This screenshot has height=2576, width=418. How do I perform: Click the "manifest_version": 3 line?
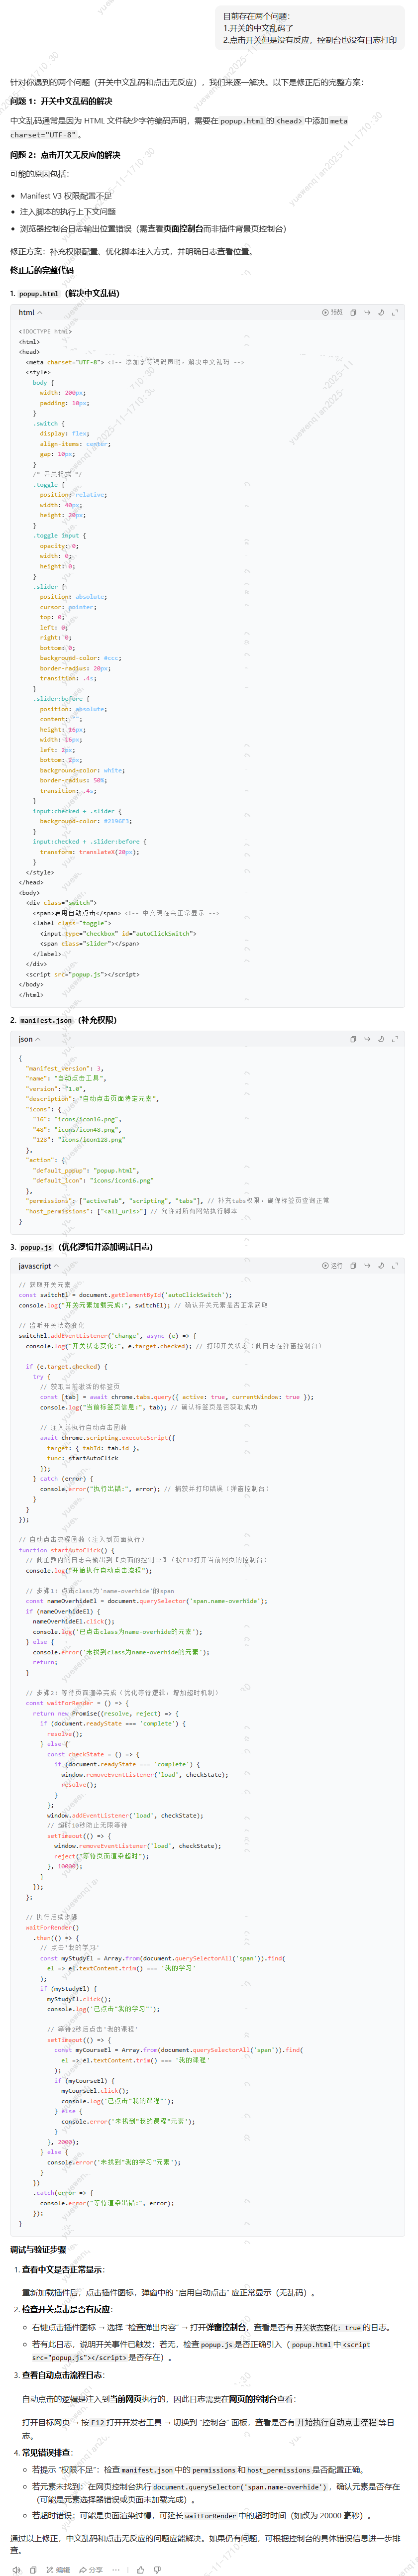point(65,1068)
